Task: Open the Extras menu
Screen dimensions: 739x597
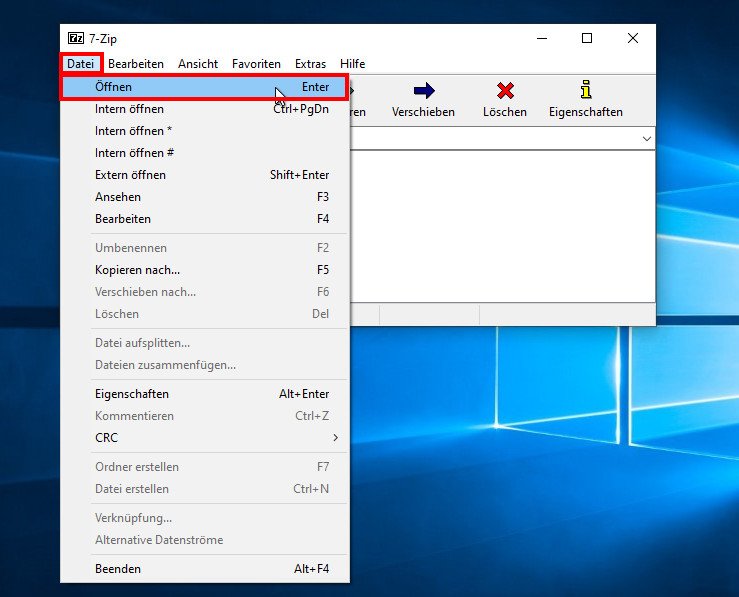Action: pyautogui.click(x=310, y=64)
